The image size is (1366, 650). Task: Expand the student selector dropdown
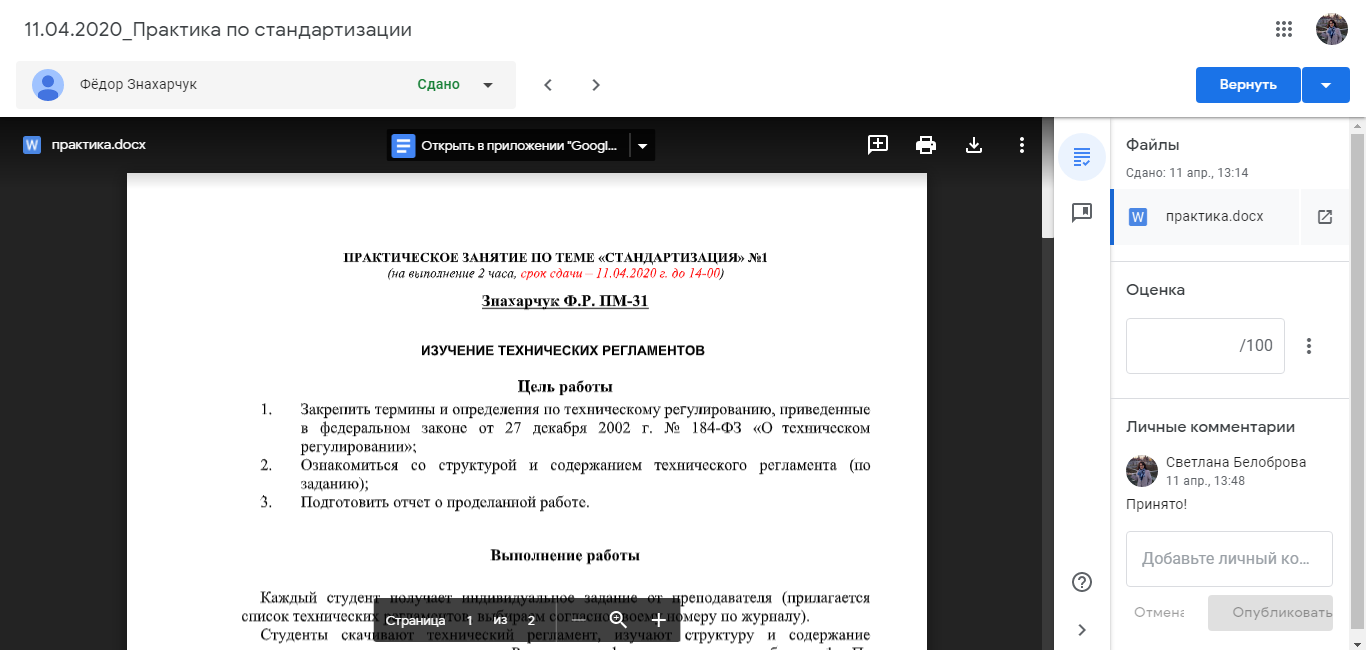pyautogui.click(x=488, y=85)
